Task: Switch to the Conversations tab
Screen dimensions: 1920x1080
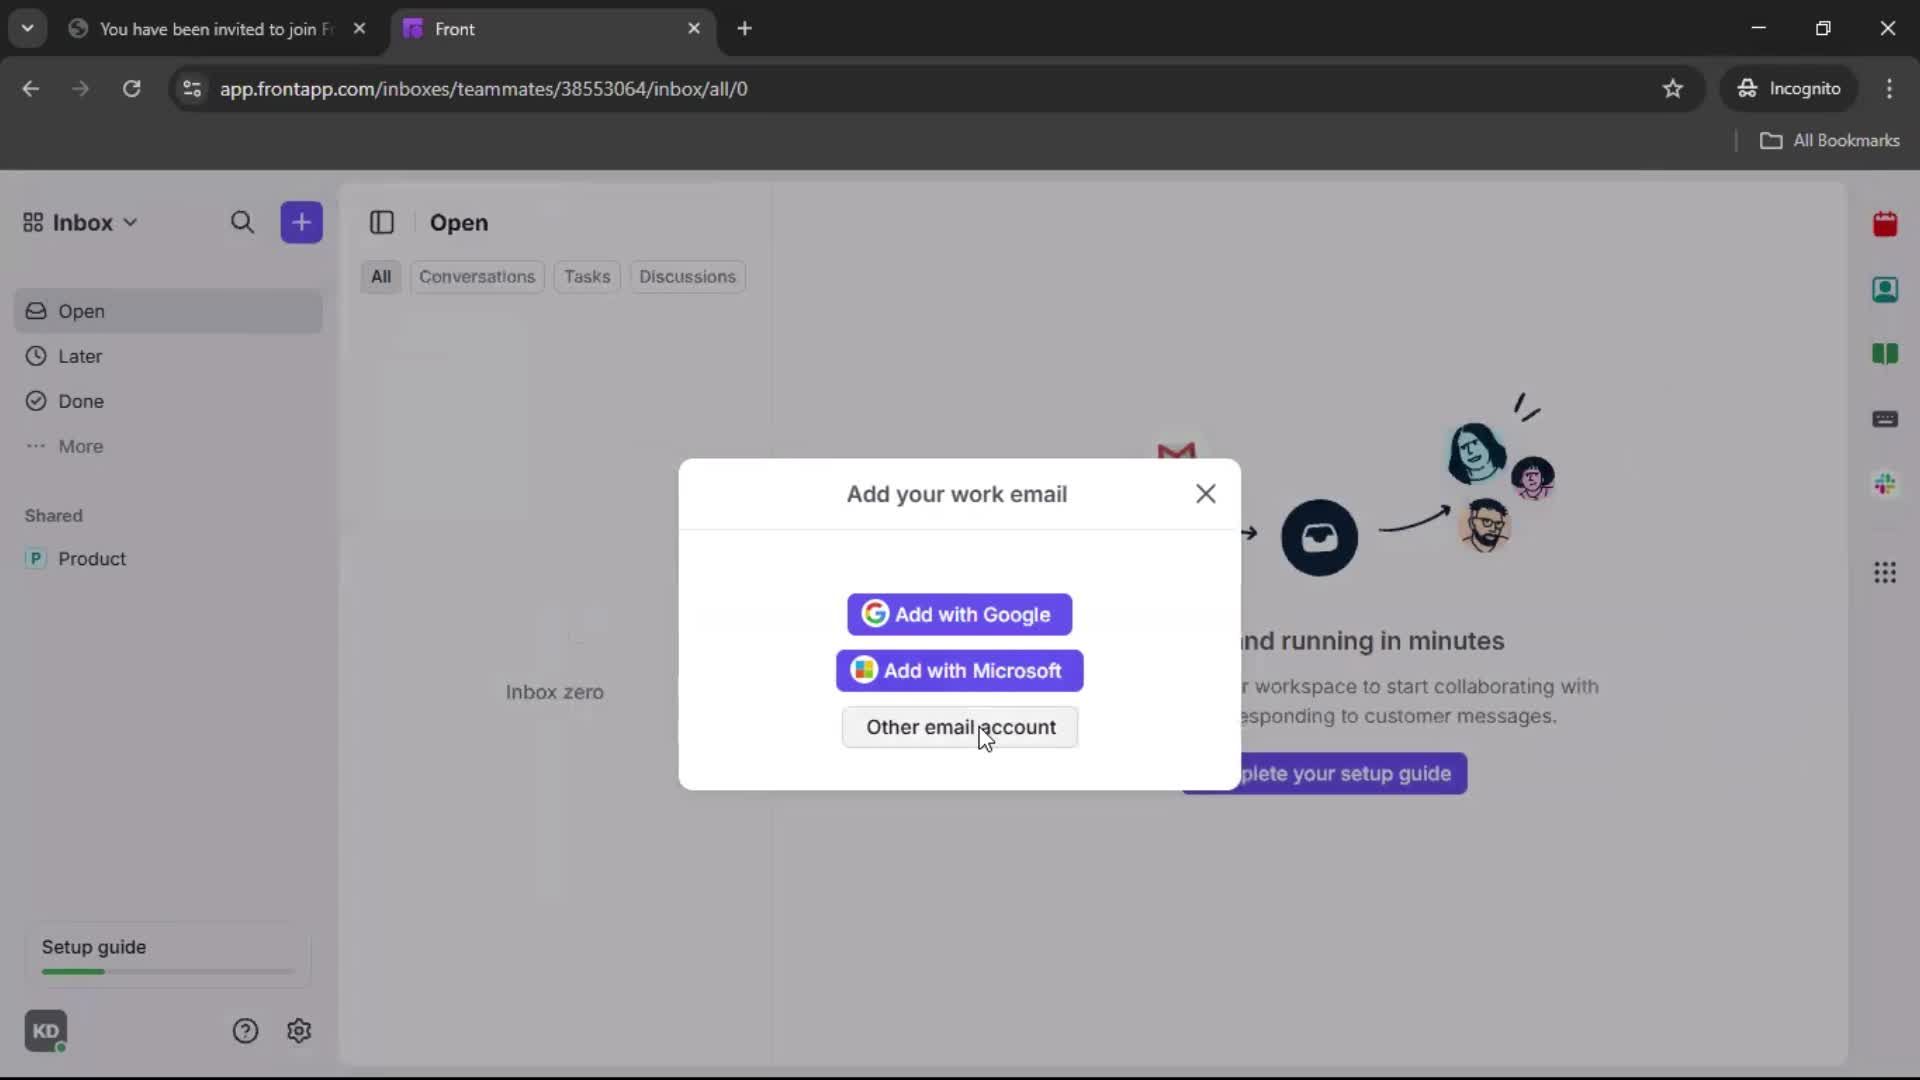Action: coord(477,277)
